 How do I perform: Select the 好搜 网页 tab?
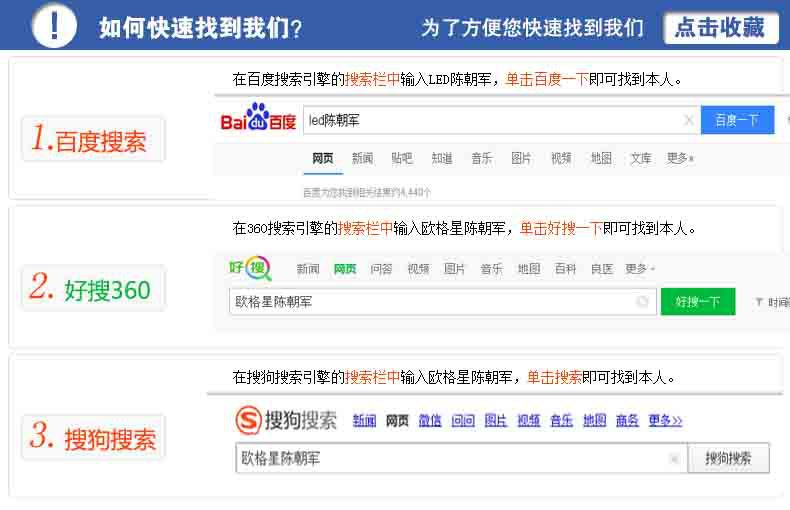pos(345,269)
